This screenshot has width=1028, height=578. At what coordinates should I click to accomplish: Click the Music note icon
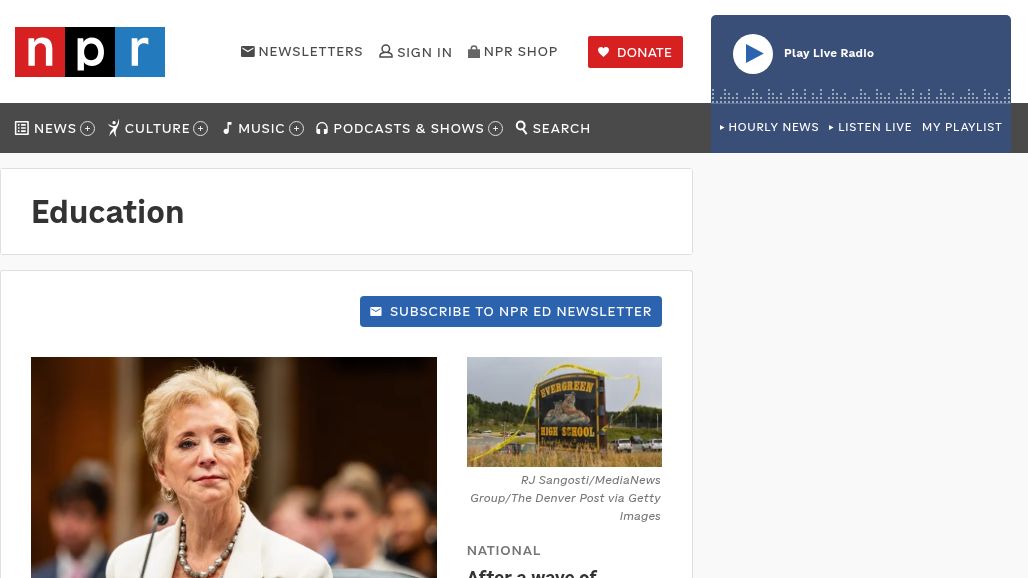(228, 128)
